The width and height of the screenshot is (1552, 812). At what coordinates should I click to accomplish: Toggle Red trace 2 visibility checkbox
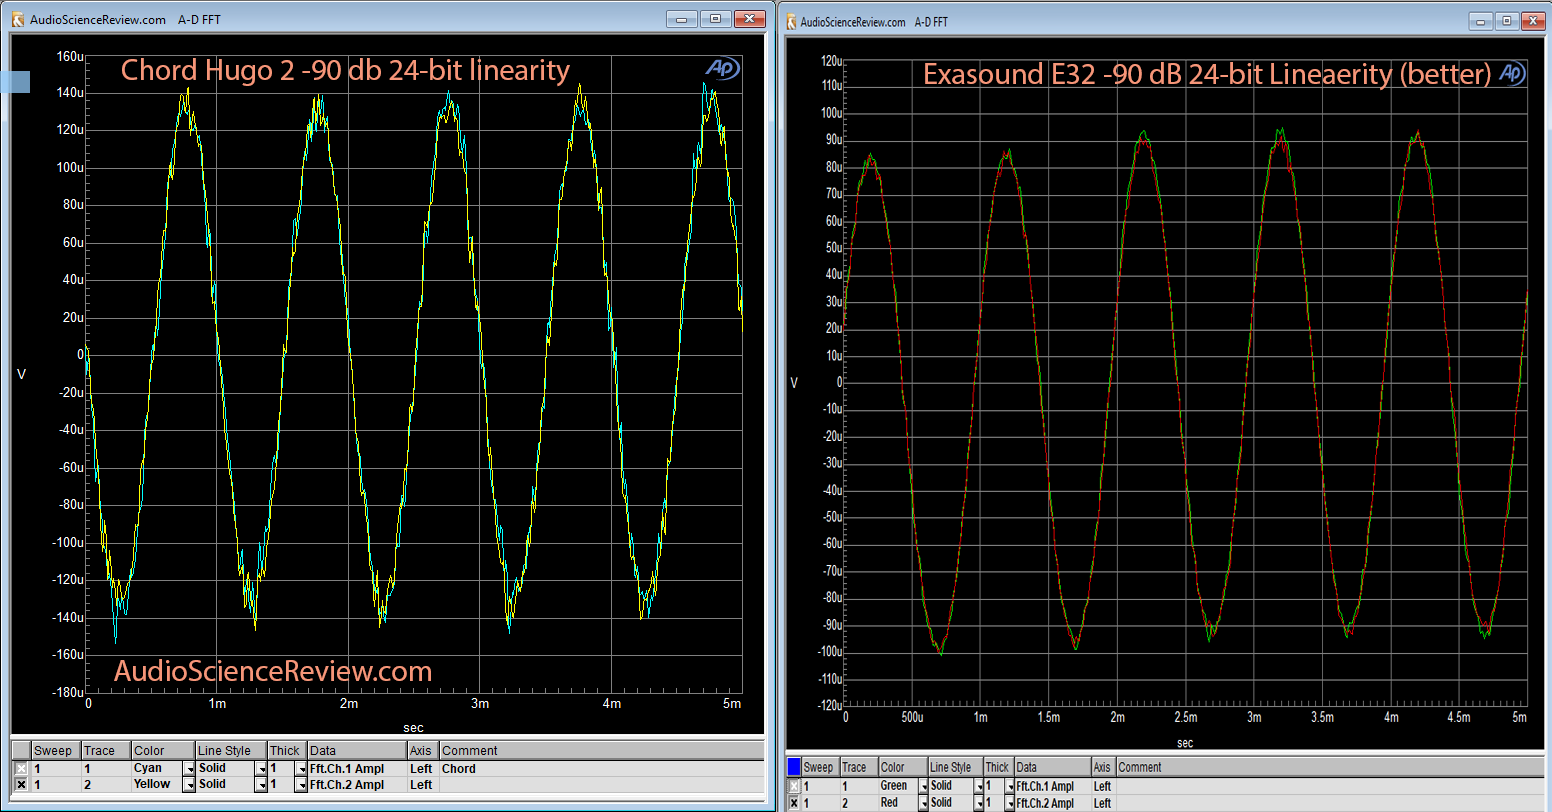[794, 803]
